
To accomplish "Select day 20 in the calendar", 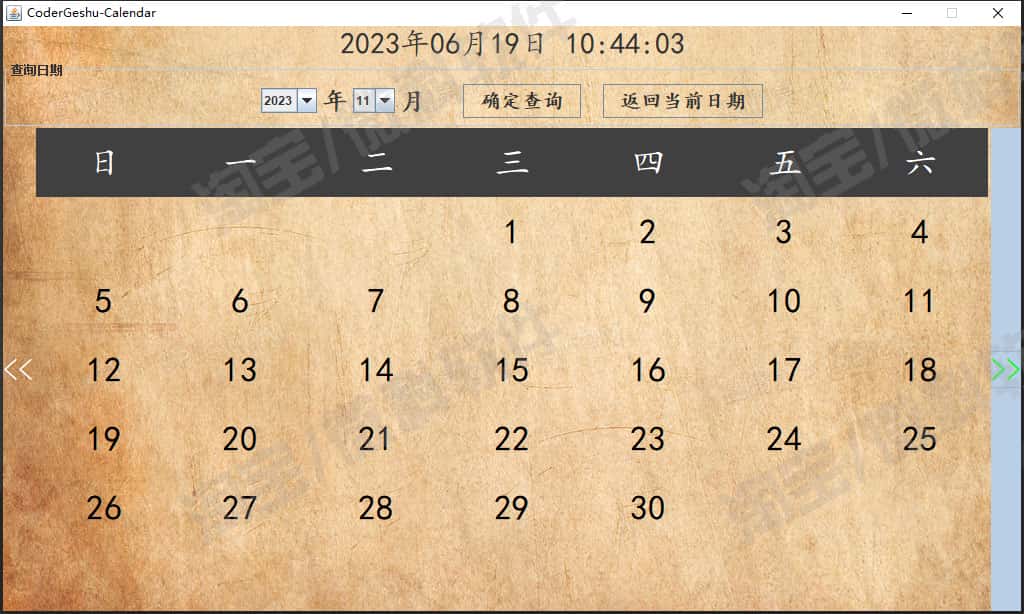I will [240, 439].
